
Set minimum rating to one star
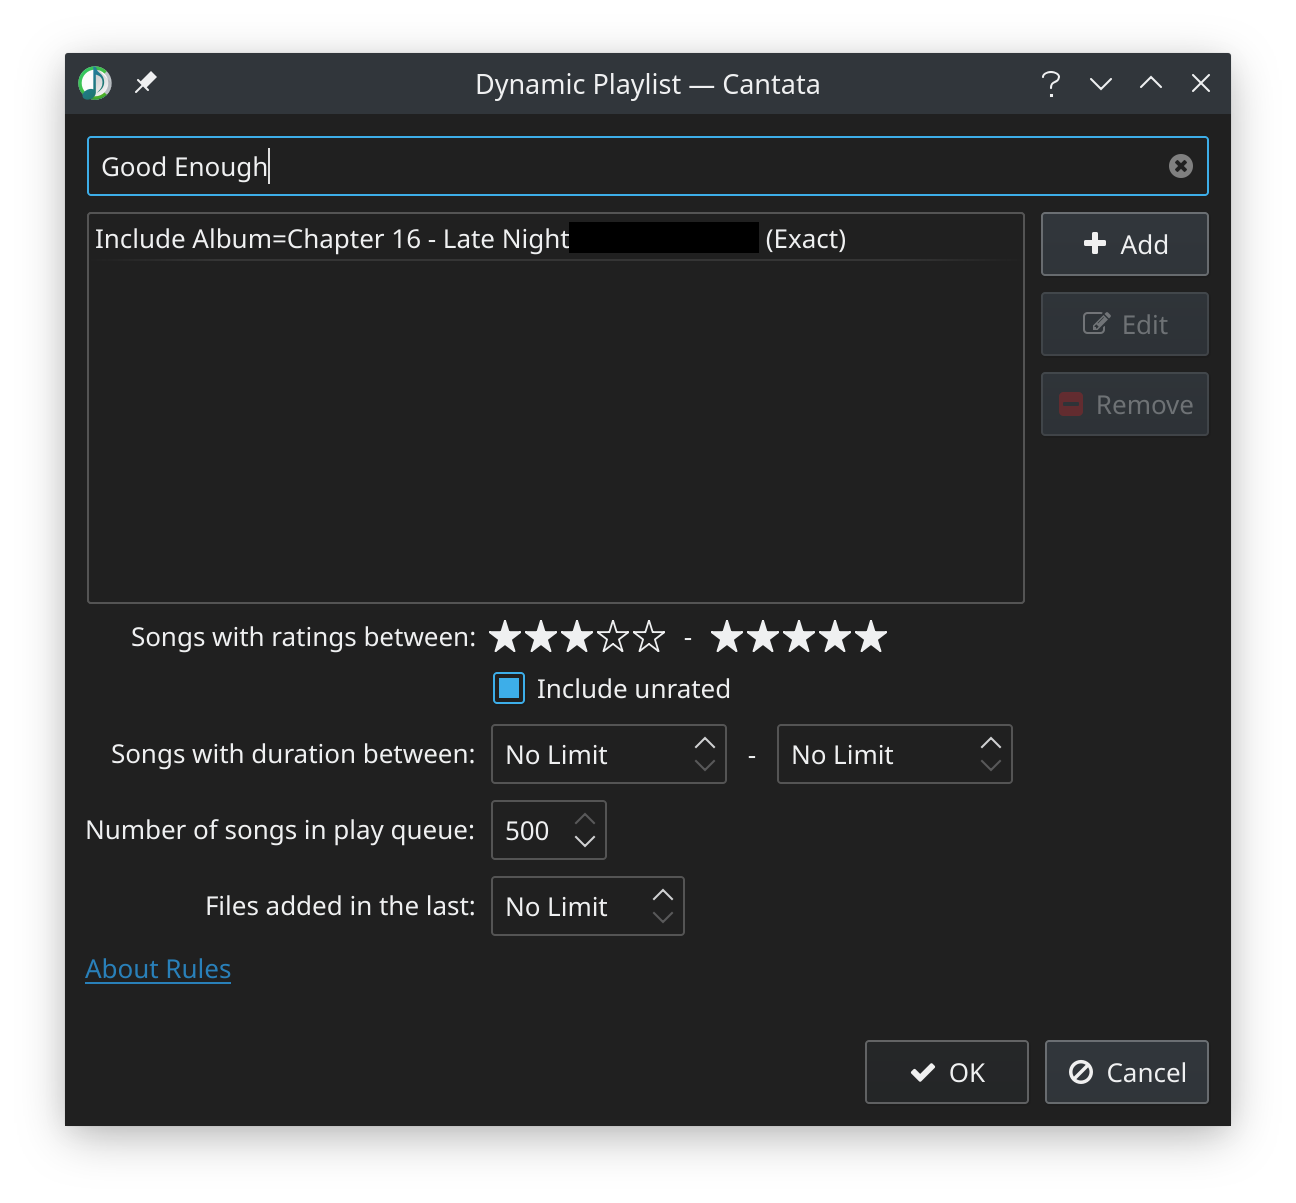[x=505, y=637]
